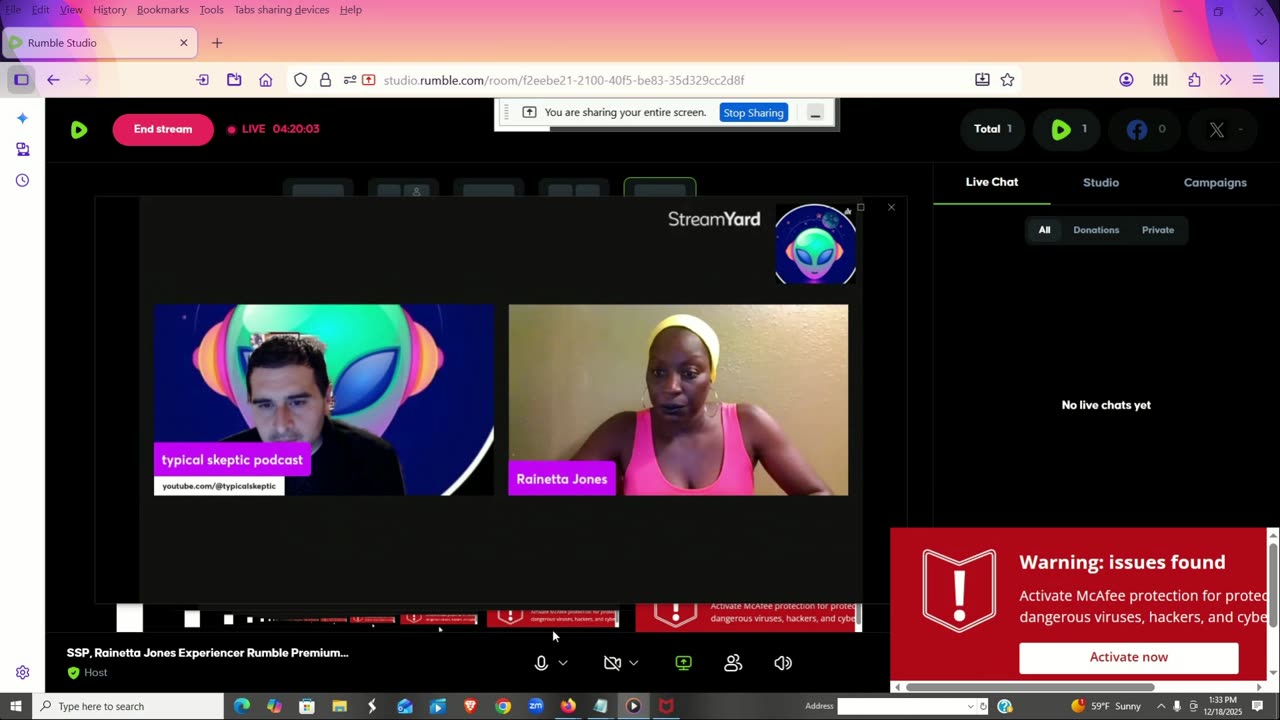Image resolution: width=1280 pixels, height=720 pixels.
Task: Open the Help menu
Action: [351, 10]
